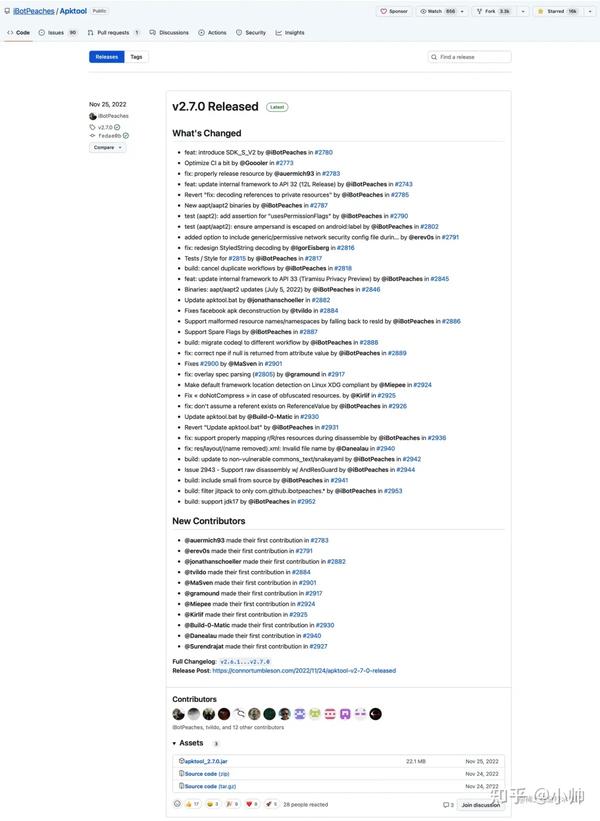This screenshot has width=600, height=821.
Task: Click the Join discussion button
Action: 481,805
